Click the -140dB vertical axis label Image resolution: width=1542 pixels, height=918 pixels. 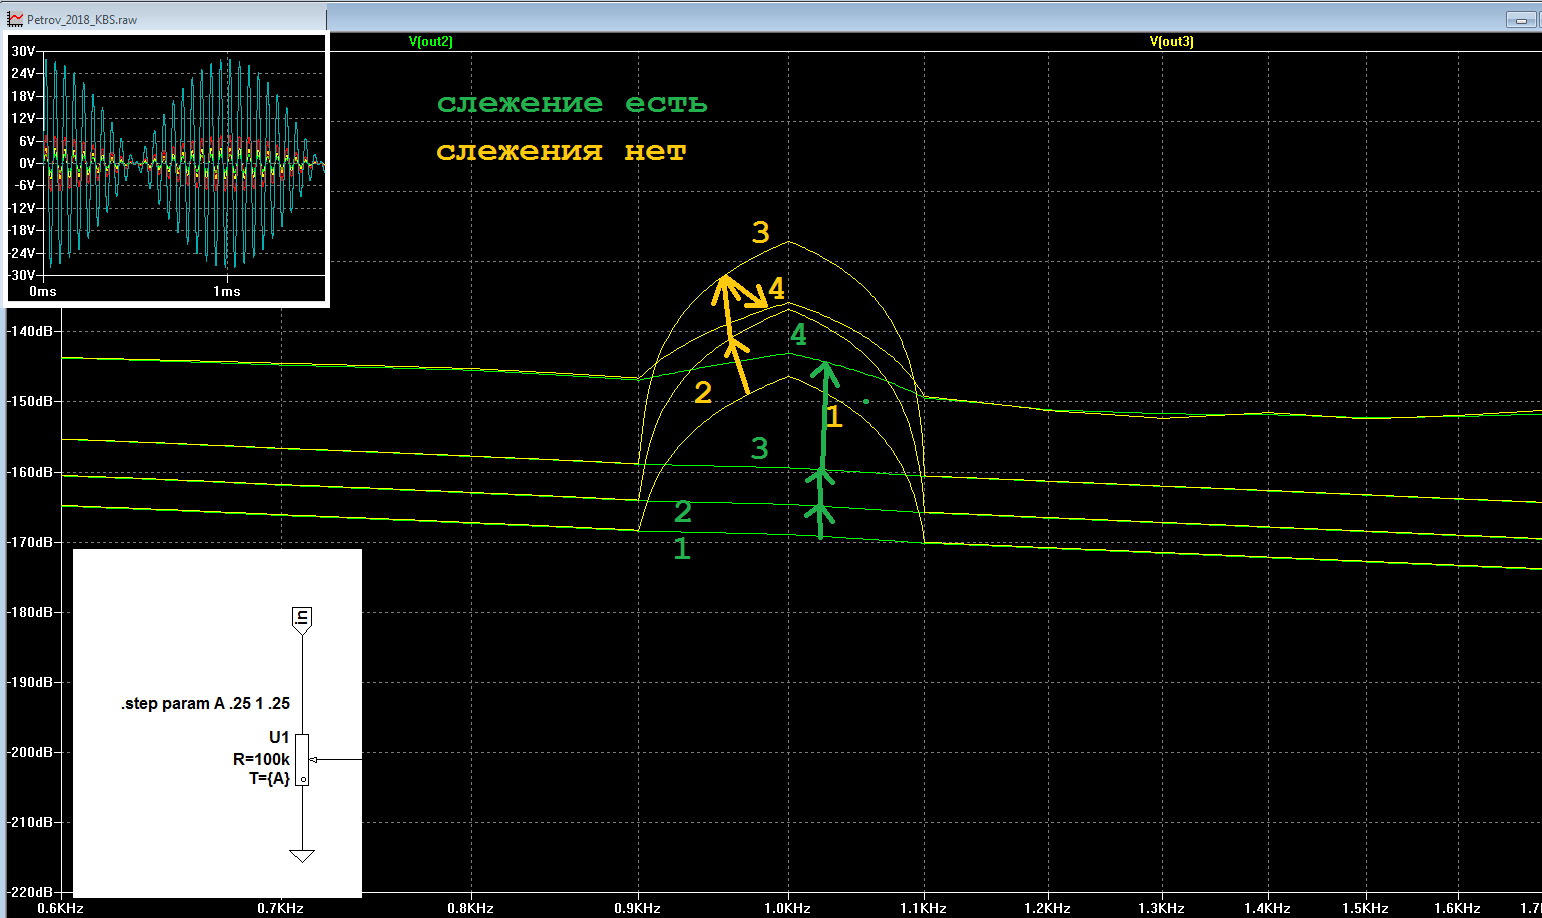pos(32,331)
